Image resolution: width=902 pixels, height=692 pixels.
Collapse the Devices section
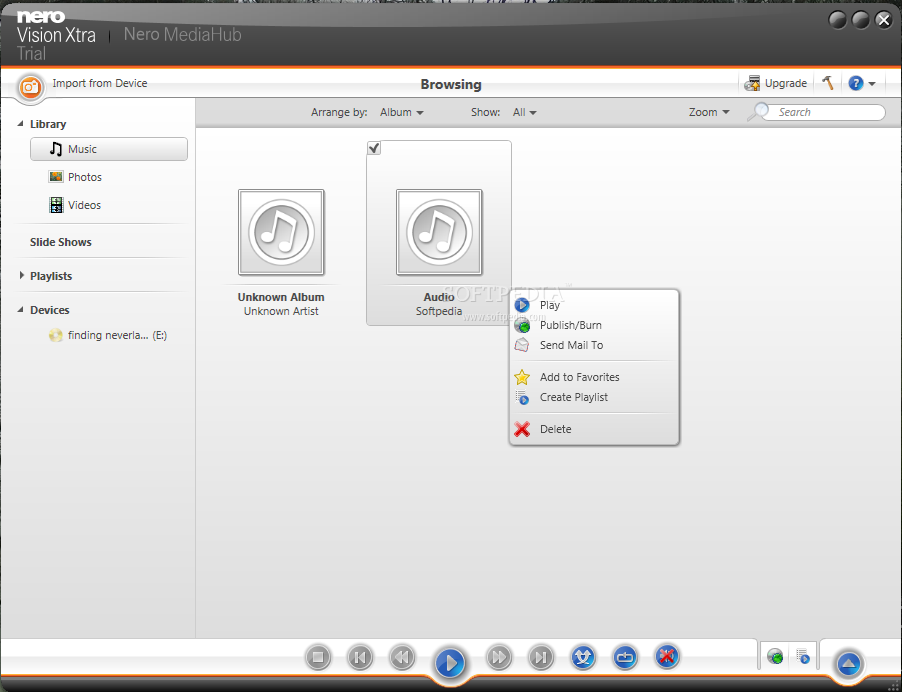21,309
